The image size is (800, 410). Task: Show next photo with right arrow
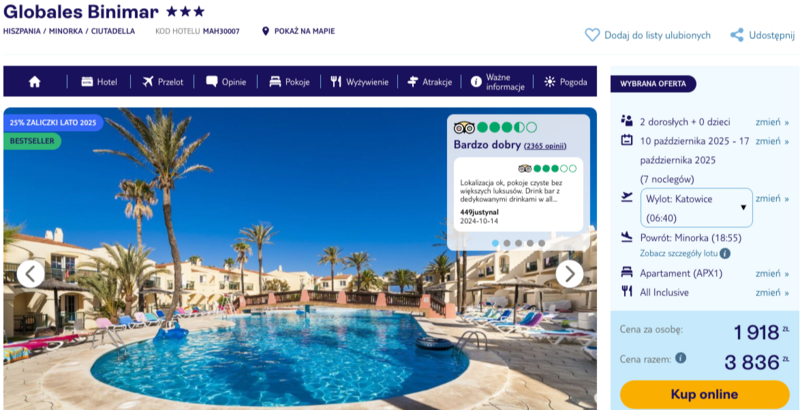(569, 274)
